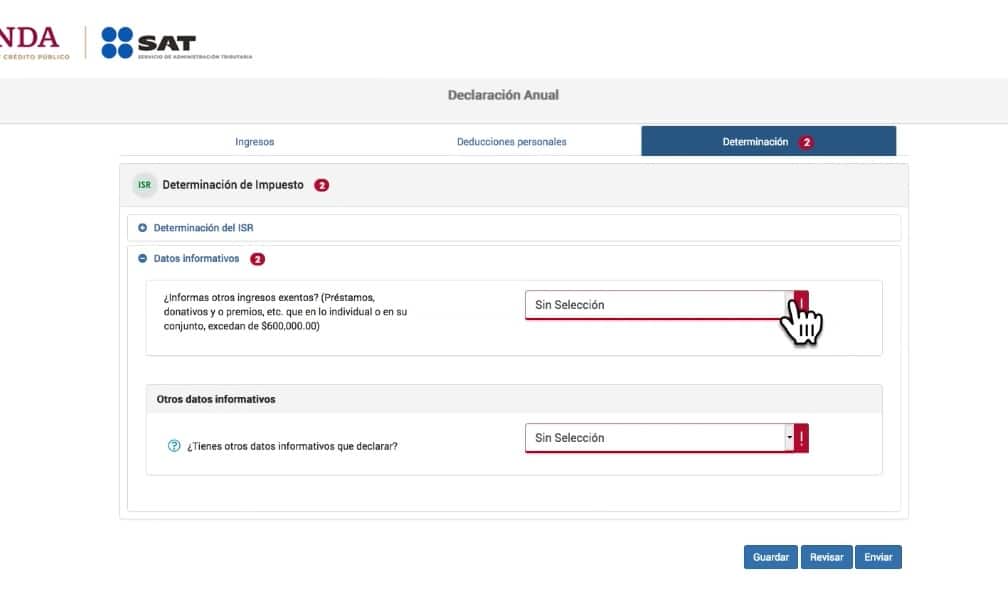Click the help question mark icon

tap(174, 446)
